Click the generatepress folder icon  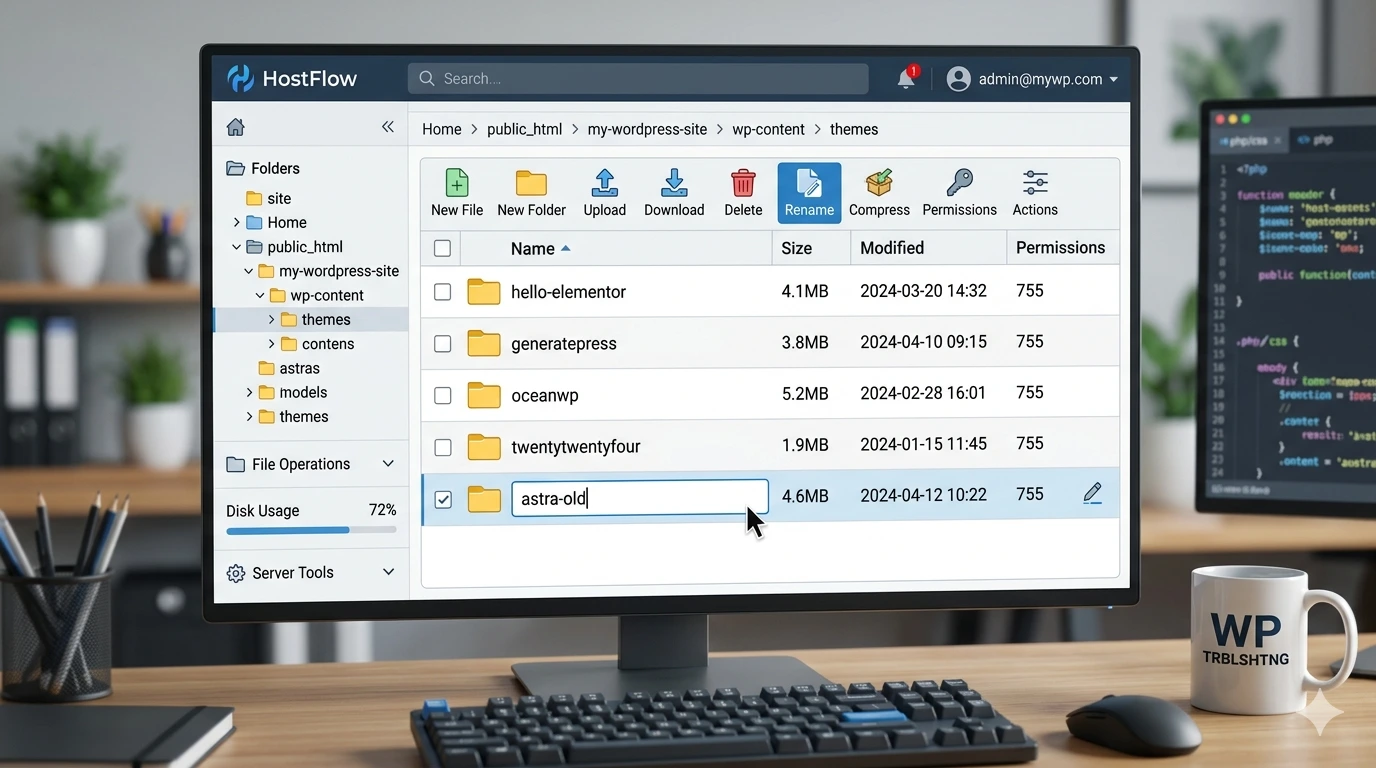[x=484, y=343]
